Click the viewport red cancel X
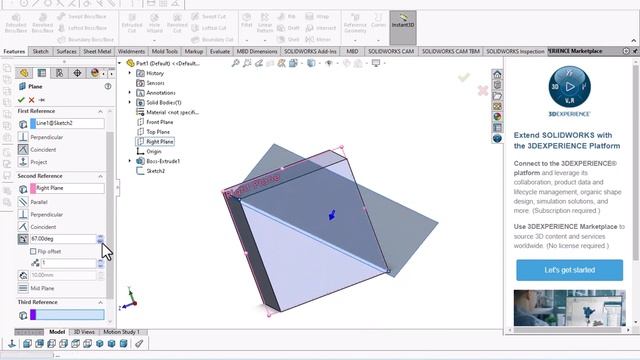The width and height of the screenshot is (640, 360). coord(483,90)
